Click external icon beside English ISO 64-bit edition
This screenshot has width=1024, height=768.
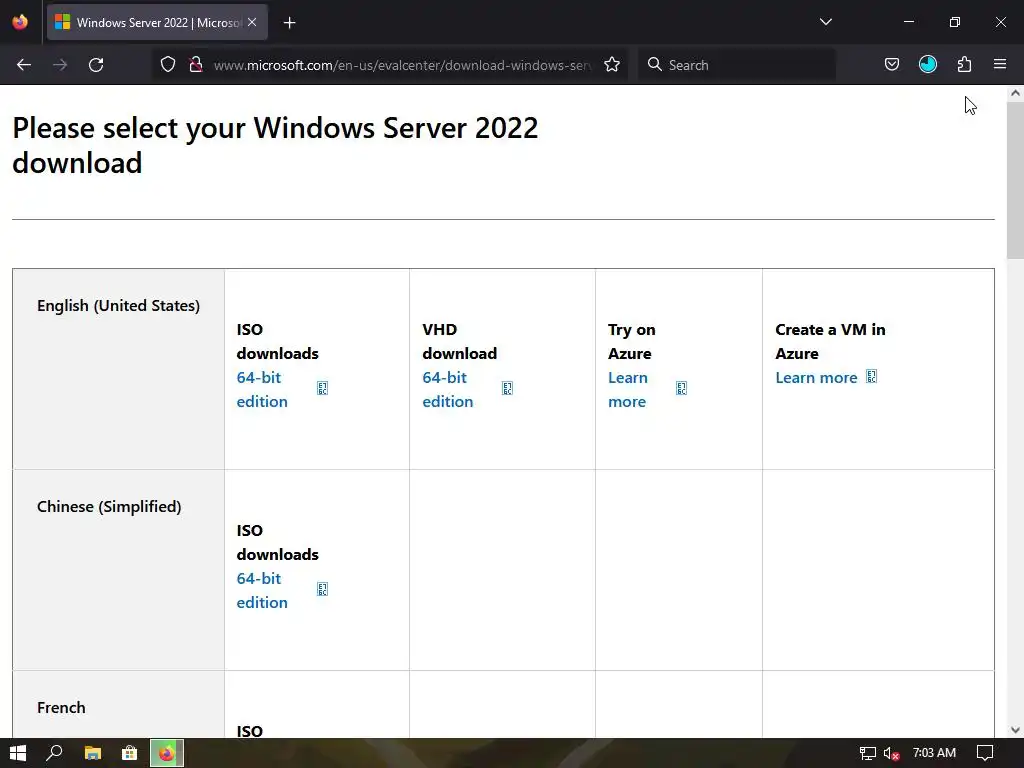pos(322,388)
